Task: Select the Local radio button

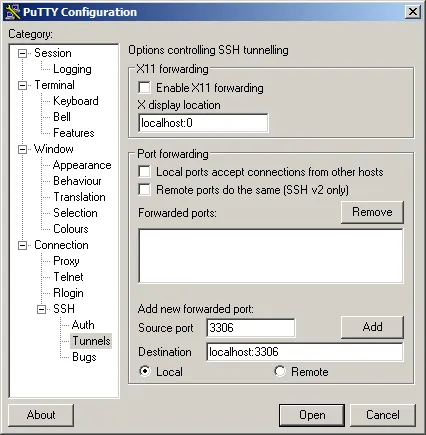Action: point(145,371)
